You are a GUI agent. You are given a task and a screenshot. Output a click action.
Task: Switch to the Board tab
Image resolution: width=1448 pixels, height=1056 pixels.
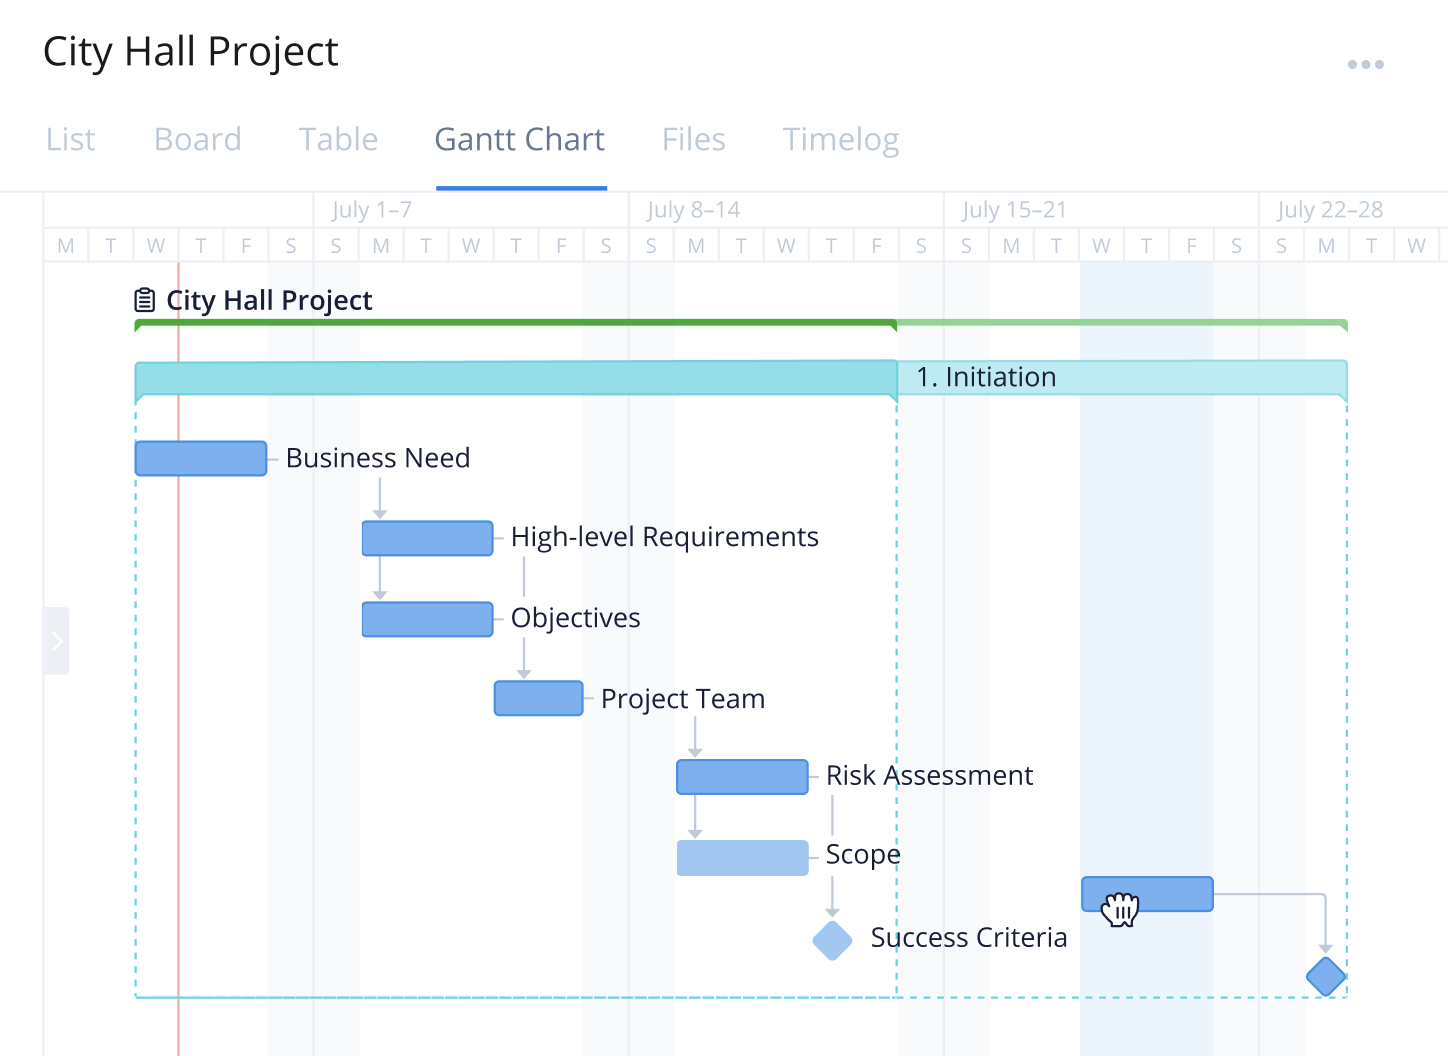pyautogui.click(x=197, y=140)
